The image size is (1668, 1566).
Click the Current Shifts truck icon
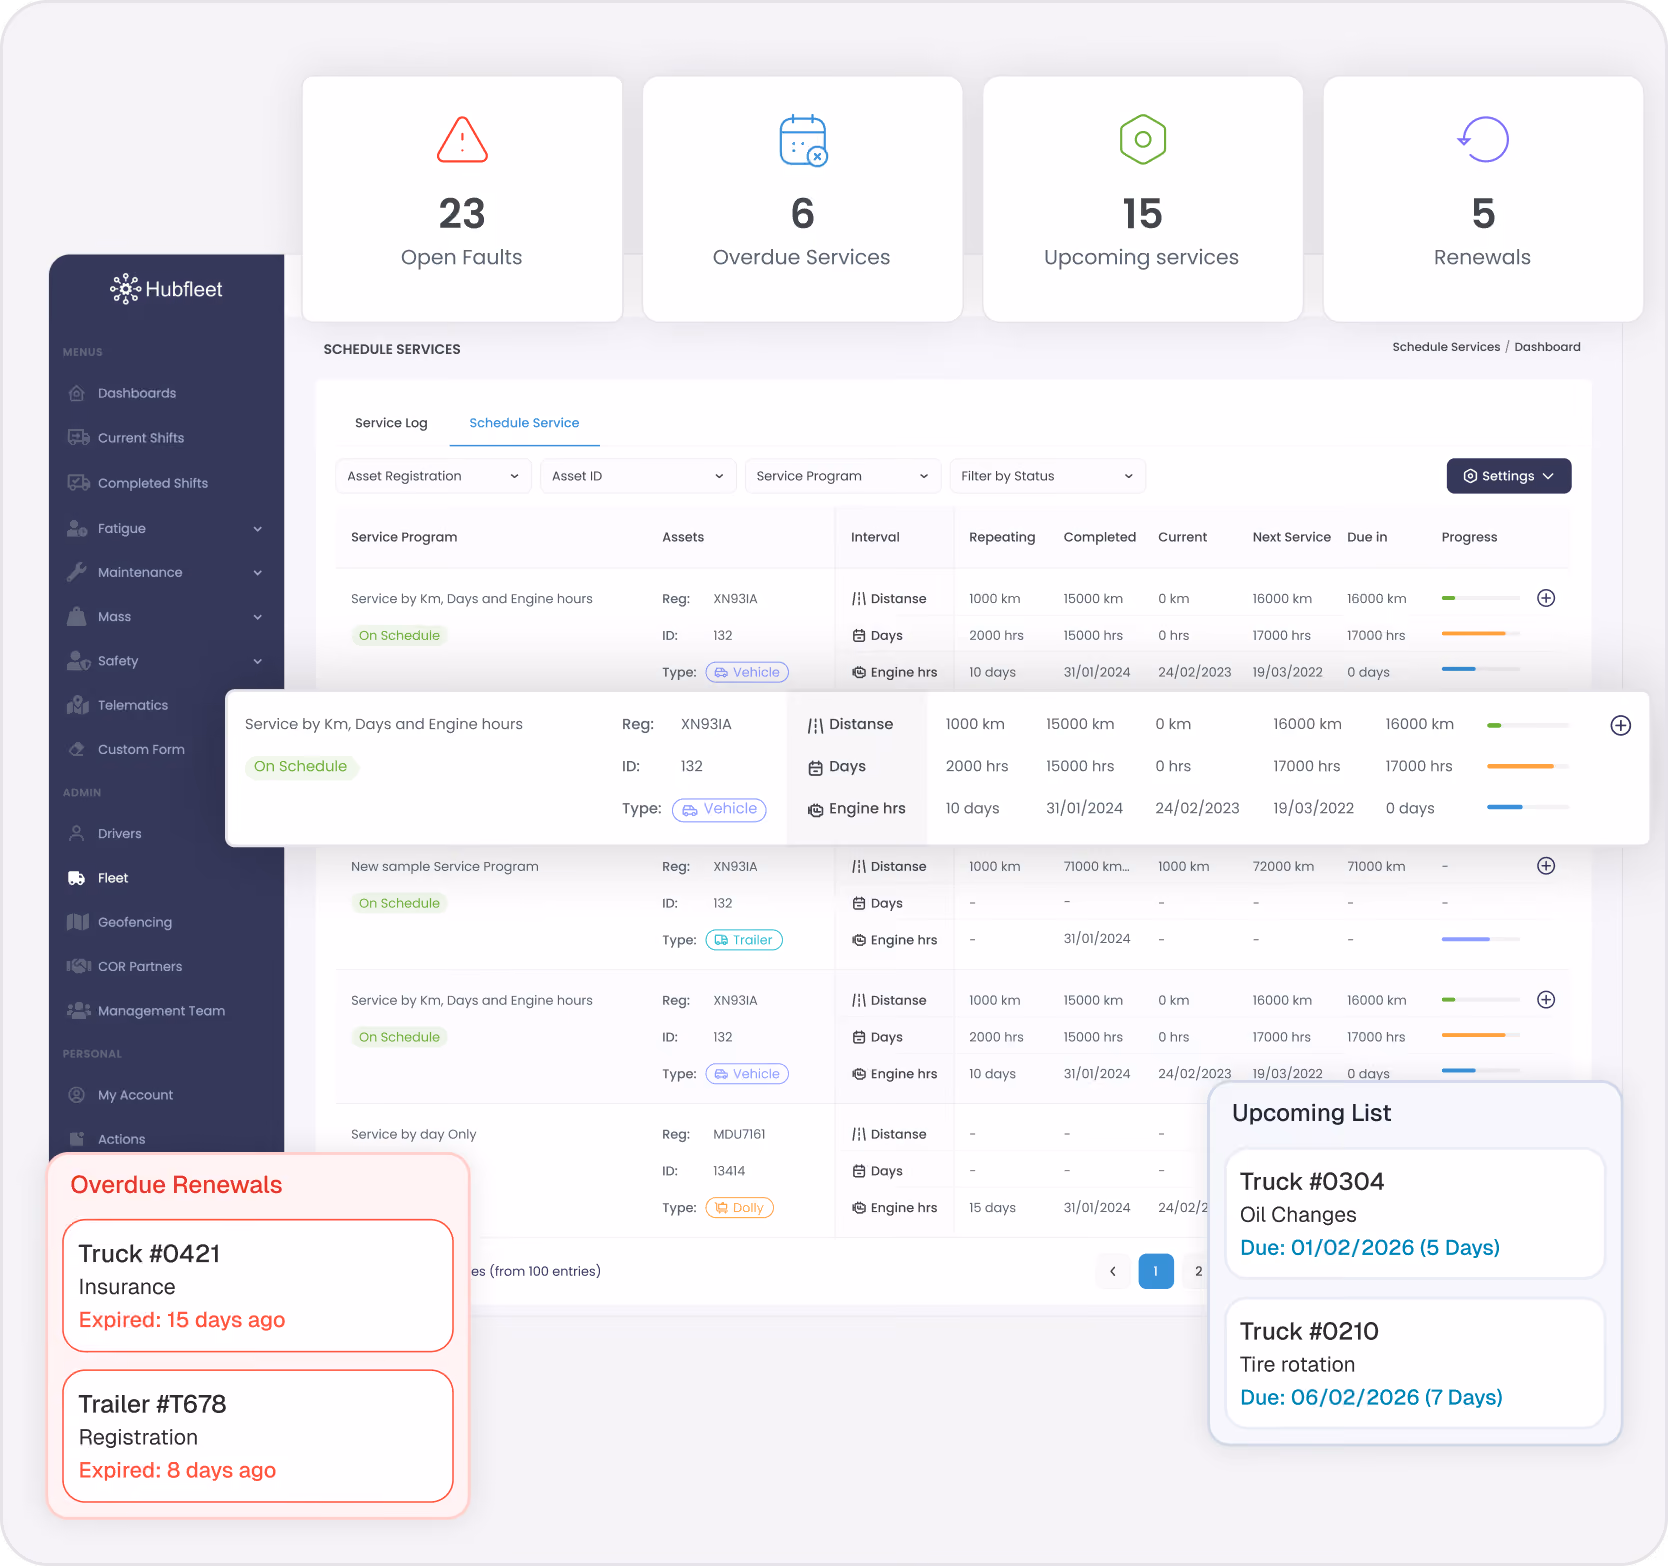pos(77,437)
